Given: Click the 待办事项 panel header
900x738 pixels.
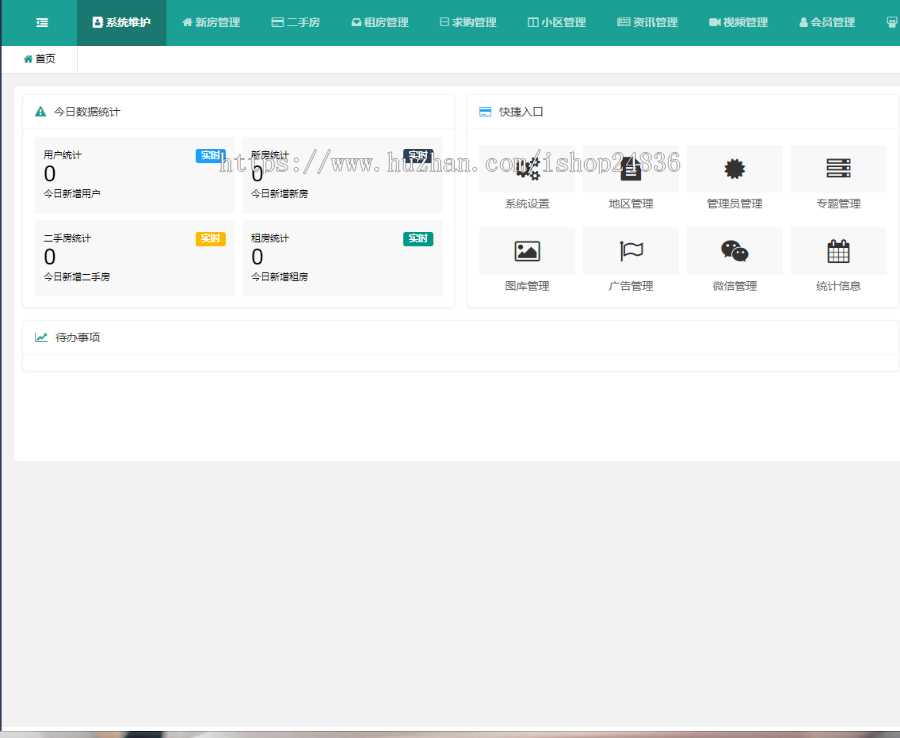Looking at the screenshot, I should pos(78,338).
